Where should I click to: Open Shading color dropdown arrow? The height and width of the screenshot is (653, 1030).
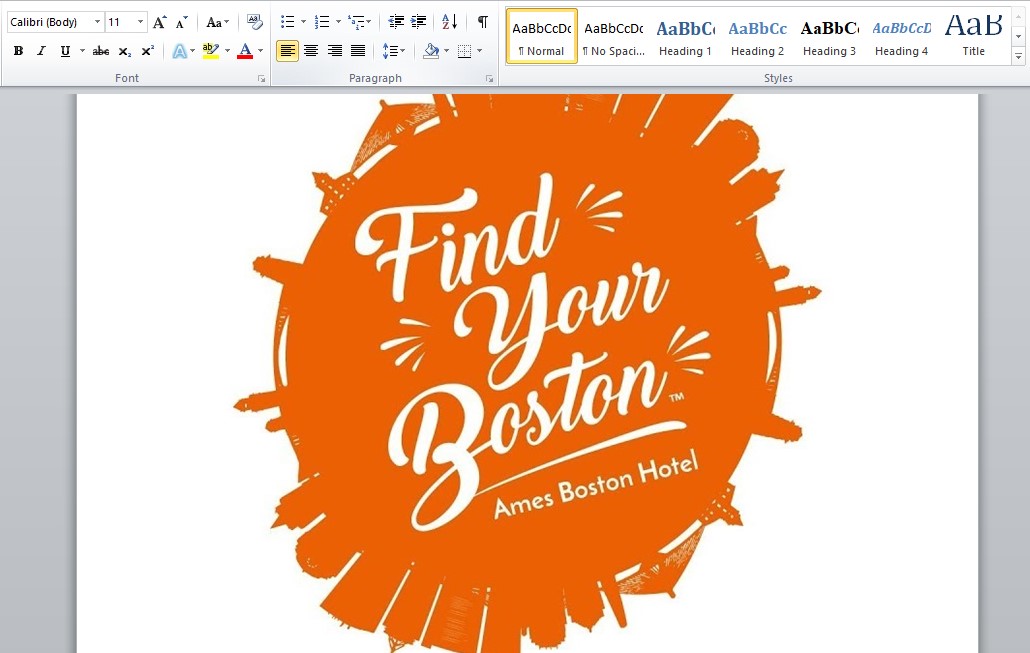(447, 51)
